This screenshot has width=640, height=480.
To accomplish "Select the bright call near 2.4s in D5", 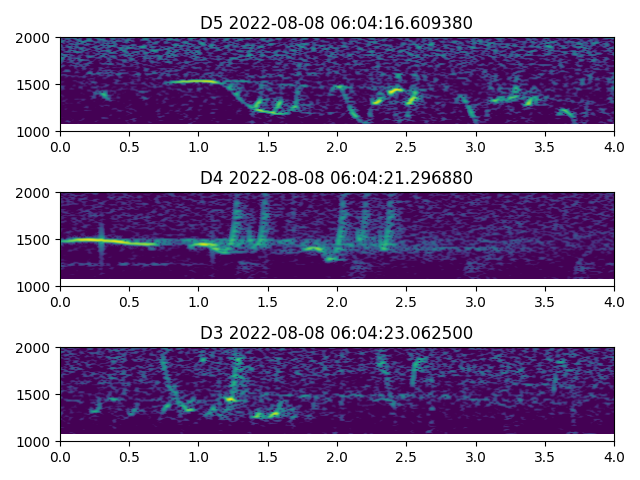I will tap(395, 91).
